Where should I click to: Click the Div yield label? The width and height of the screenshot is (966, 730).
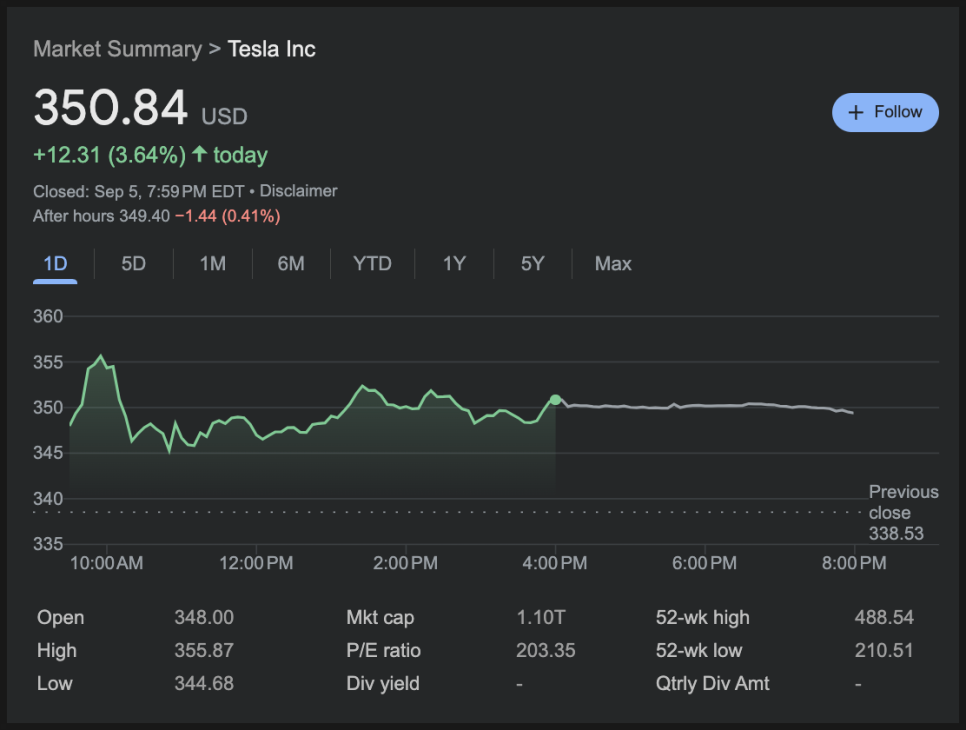coord(383,684)
